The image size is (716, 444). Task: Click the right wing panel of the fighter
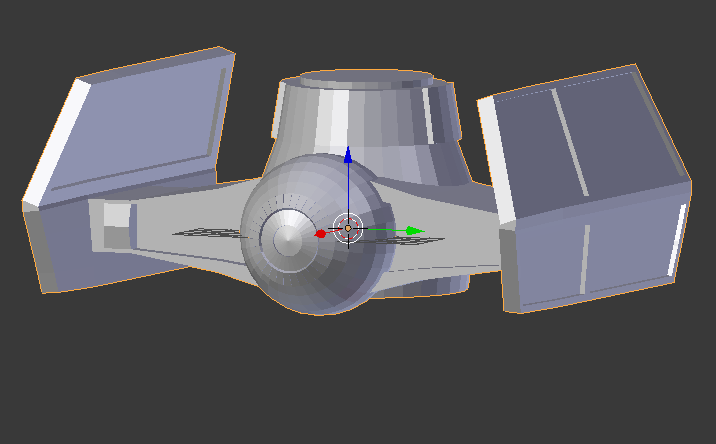point(584,189)
